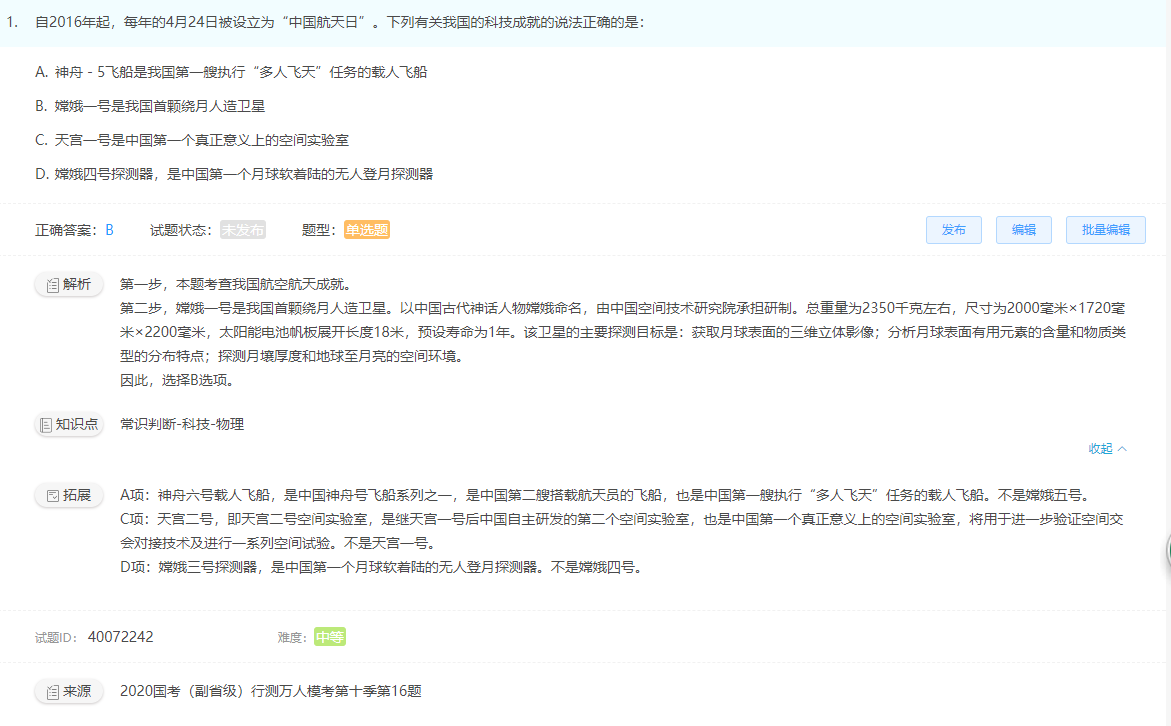
Task: Click the 知识点 icon label
Action: 69,424
